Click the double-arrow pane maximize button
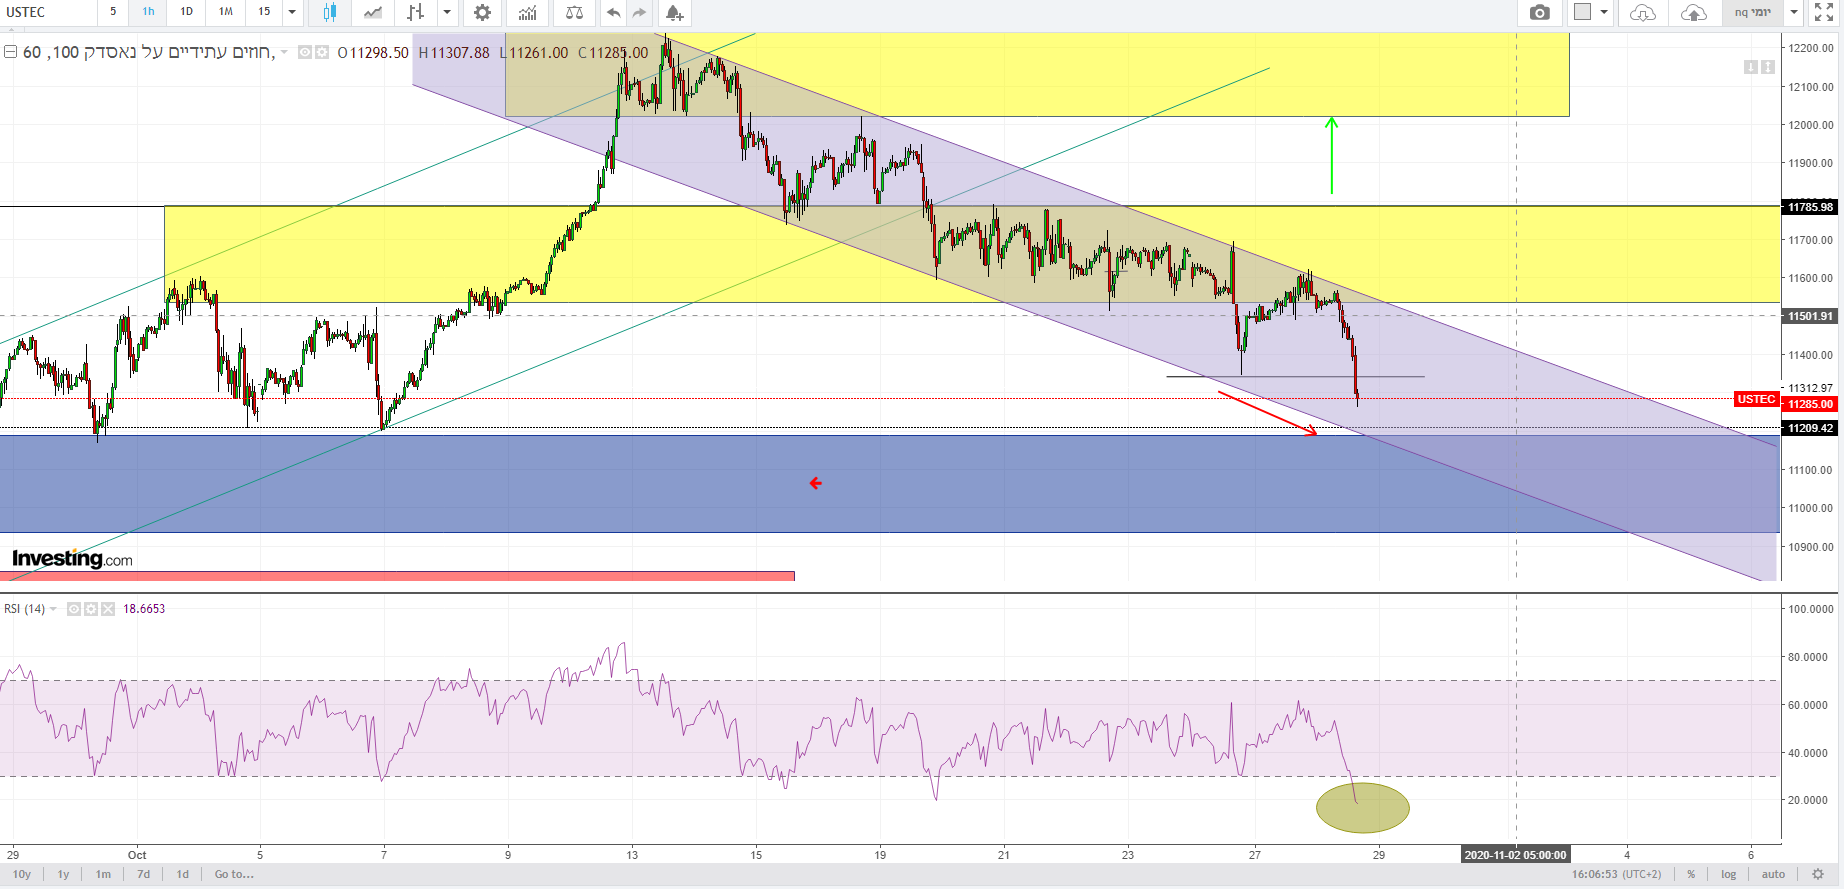This screenshot has height=889, width=1846. [1768, 67]
